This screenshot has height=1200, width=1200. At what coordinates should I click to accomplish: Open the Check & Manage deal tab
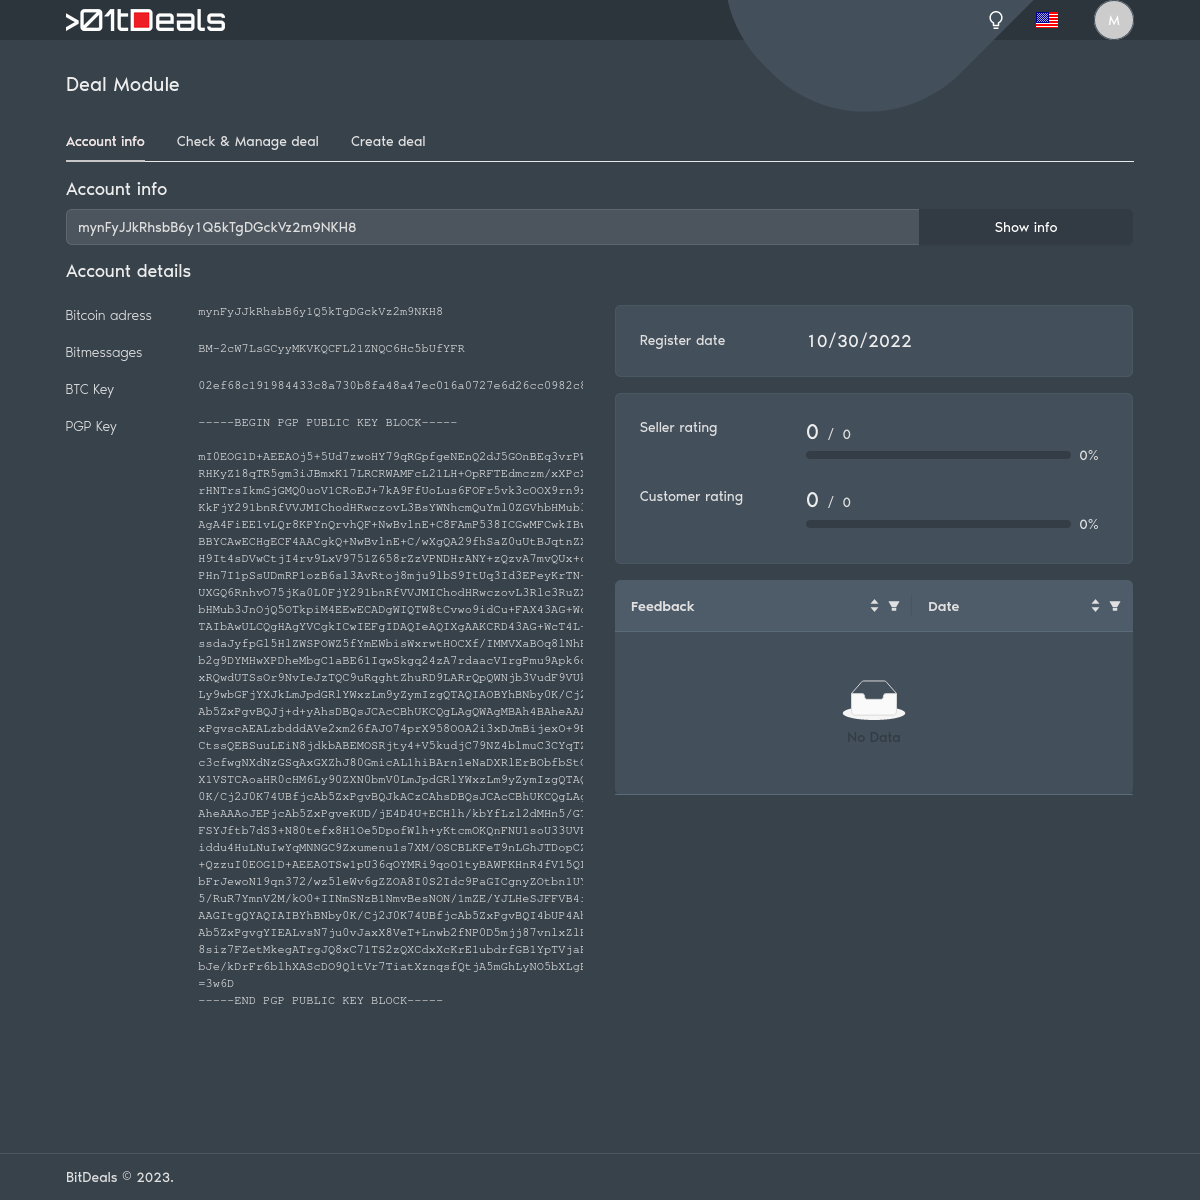(x=247, y=141)
